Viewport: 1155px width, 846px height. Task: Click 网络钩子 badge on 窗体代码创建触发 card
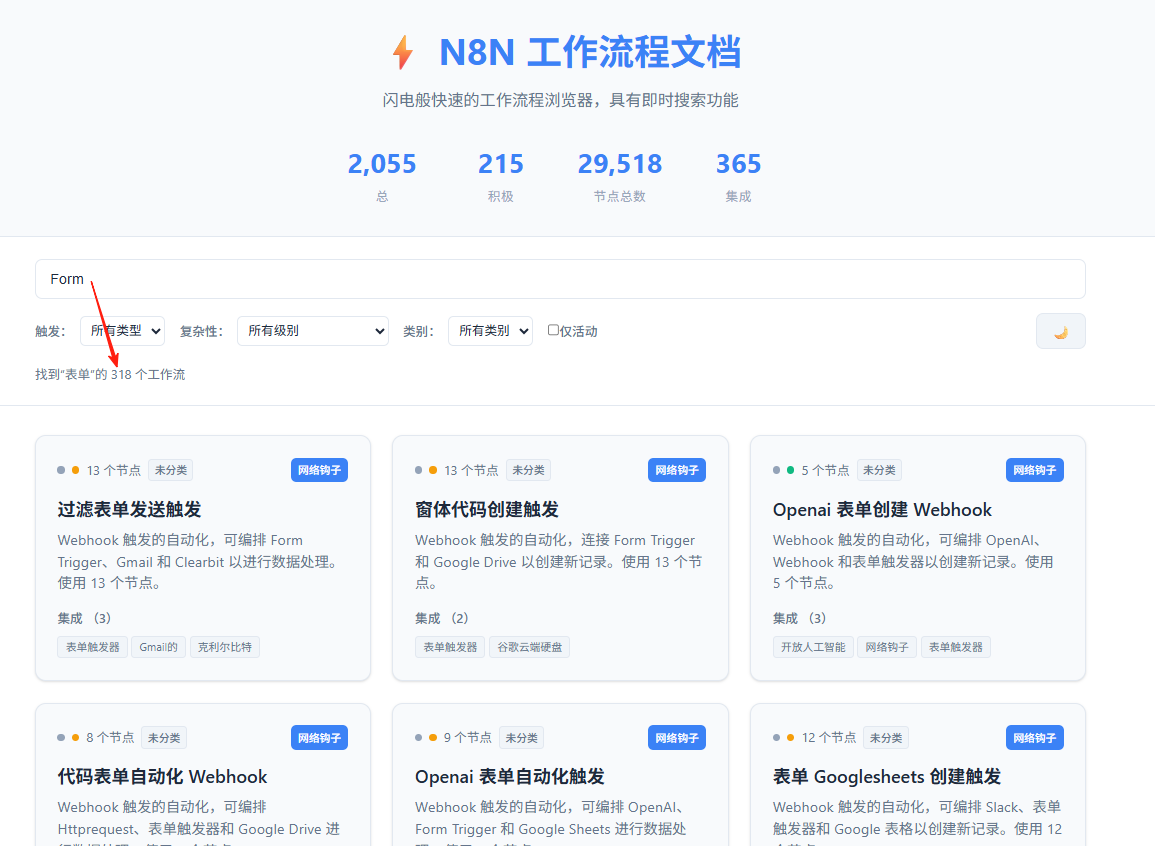tap(676, 470)
